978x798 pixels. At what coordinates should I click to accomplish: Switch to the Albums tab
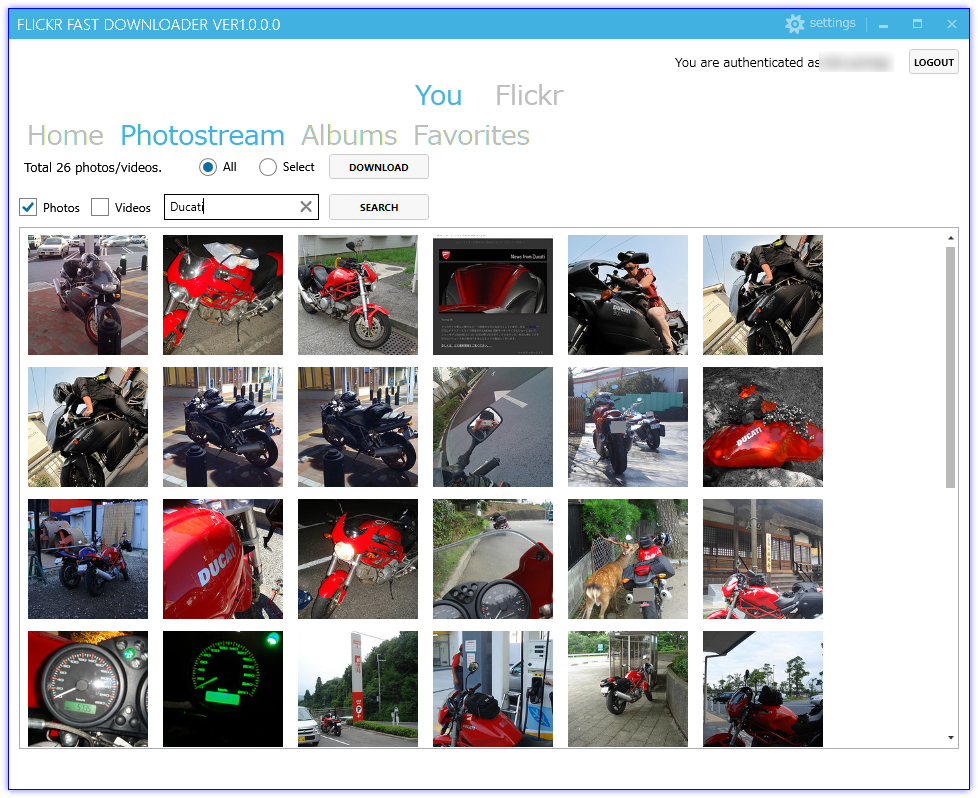tap(348, 134)
